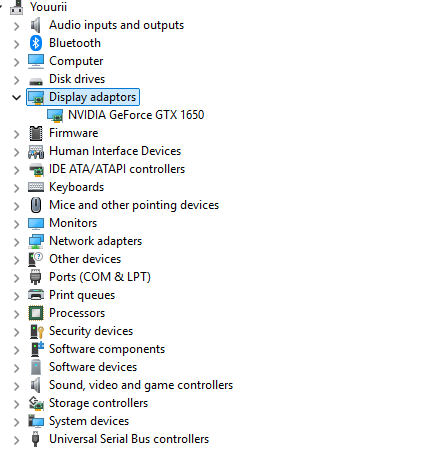Screen dimensions: 440x450
Task: Select the Ports (COM & LPT) label
Action: pos(100,277)
